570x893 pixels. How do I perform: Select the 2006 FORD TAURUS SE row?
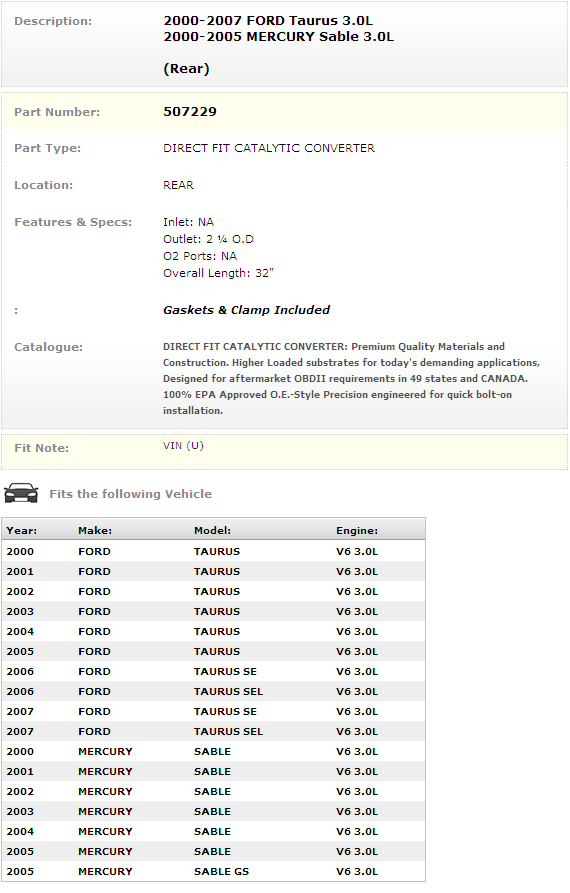pyautogui.click(x=214, y=671)
